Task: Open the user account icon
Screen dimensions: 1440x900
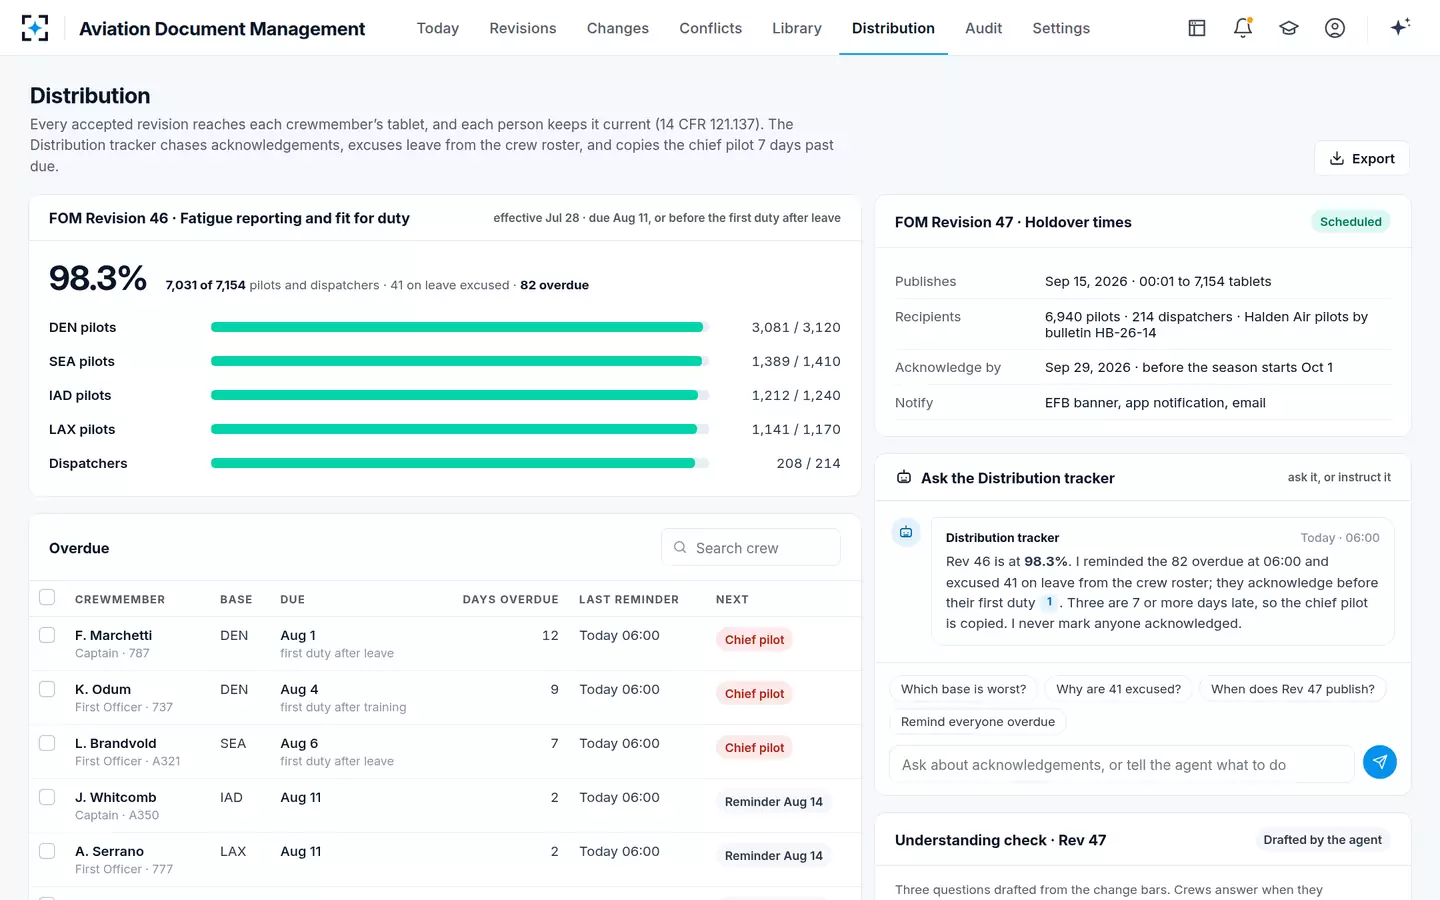Action: click(1335, 28)
